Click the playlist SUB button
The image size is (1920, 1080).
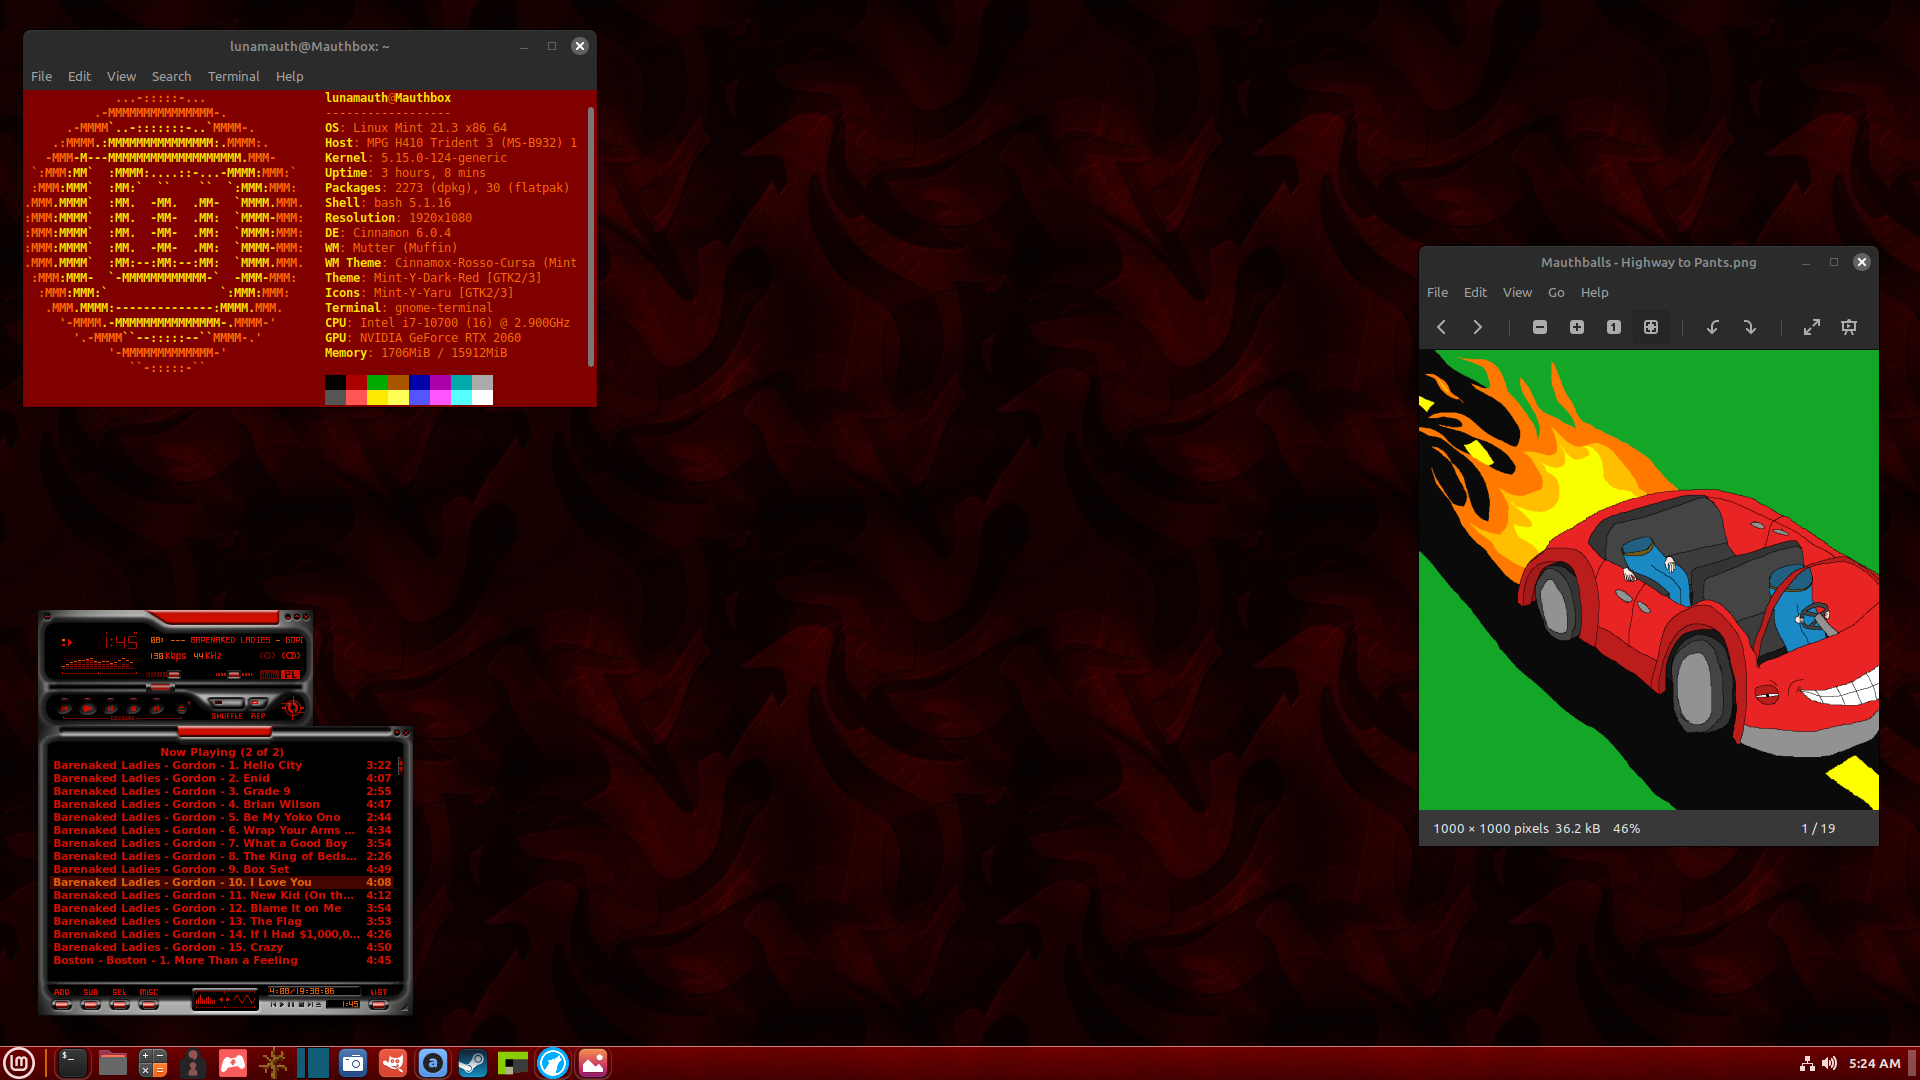[91, 1005]
